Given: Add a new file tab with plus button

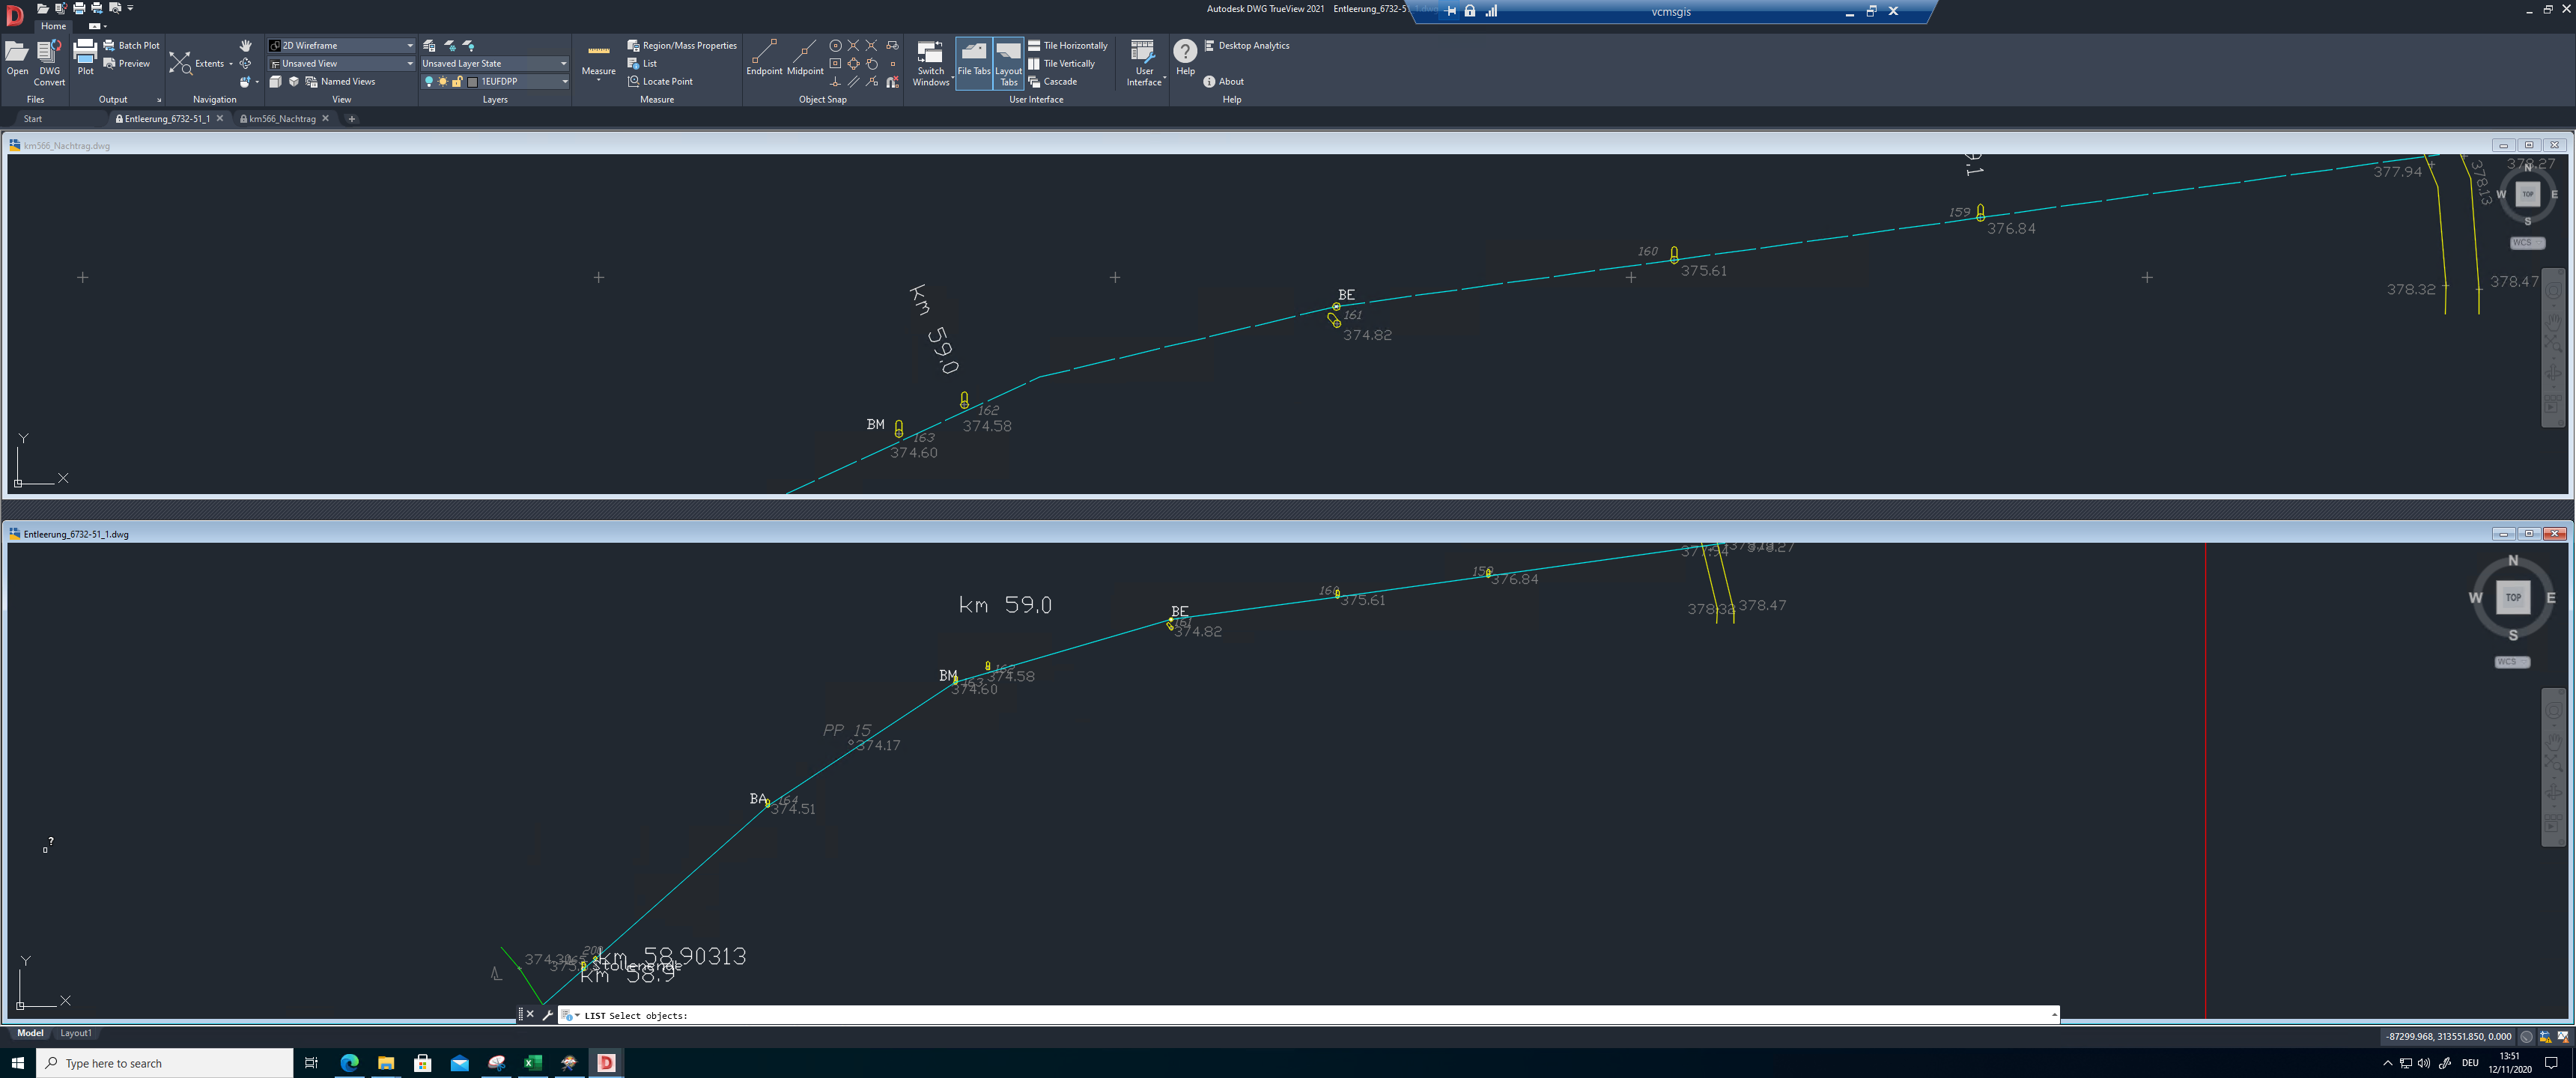Looking at the screenshot, I should [351, 118].
